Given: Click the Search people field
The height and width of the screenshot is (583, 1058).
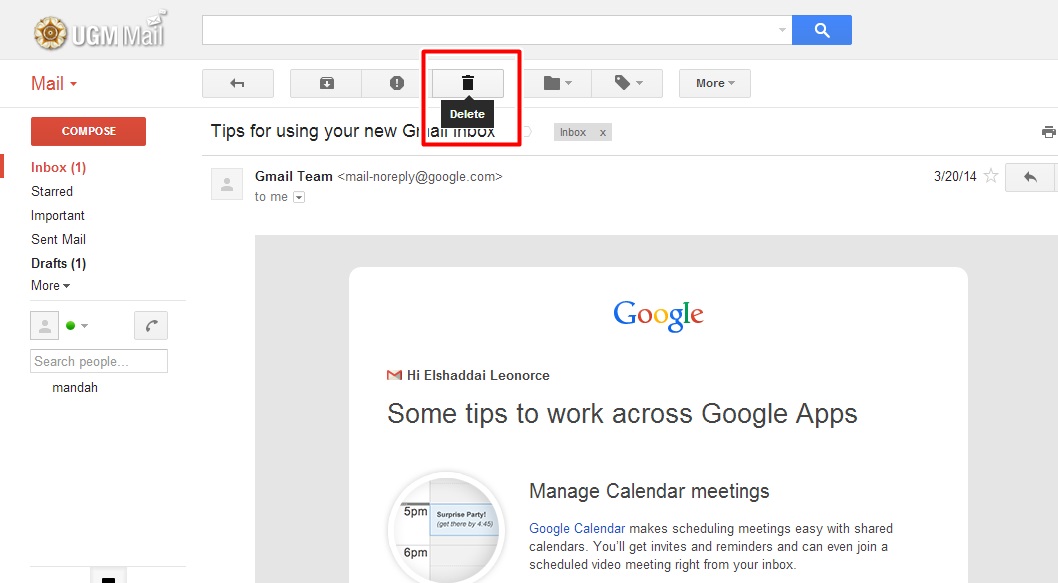Looking at the screenshot, I should click(x=99, y=361).
